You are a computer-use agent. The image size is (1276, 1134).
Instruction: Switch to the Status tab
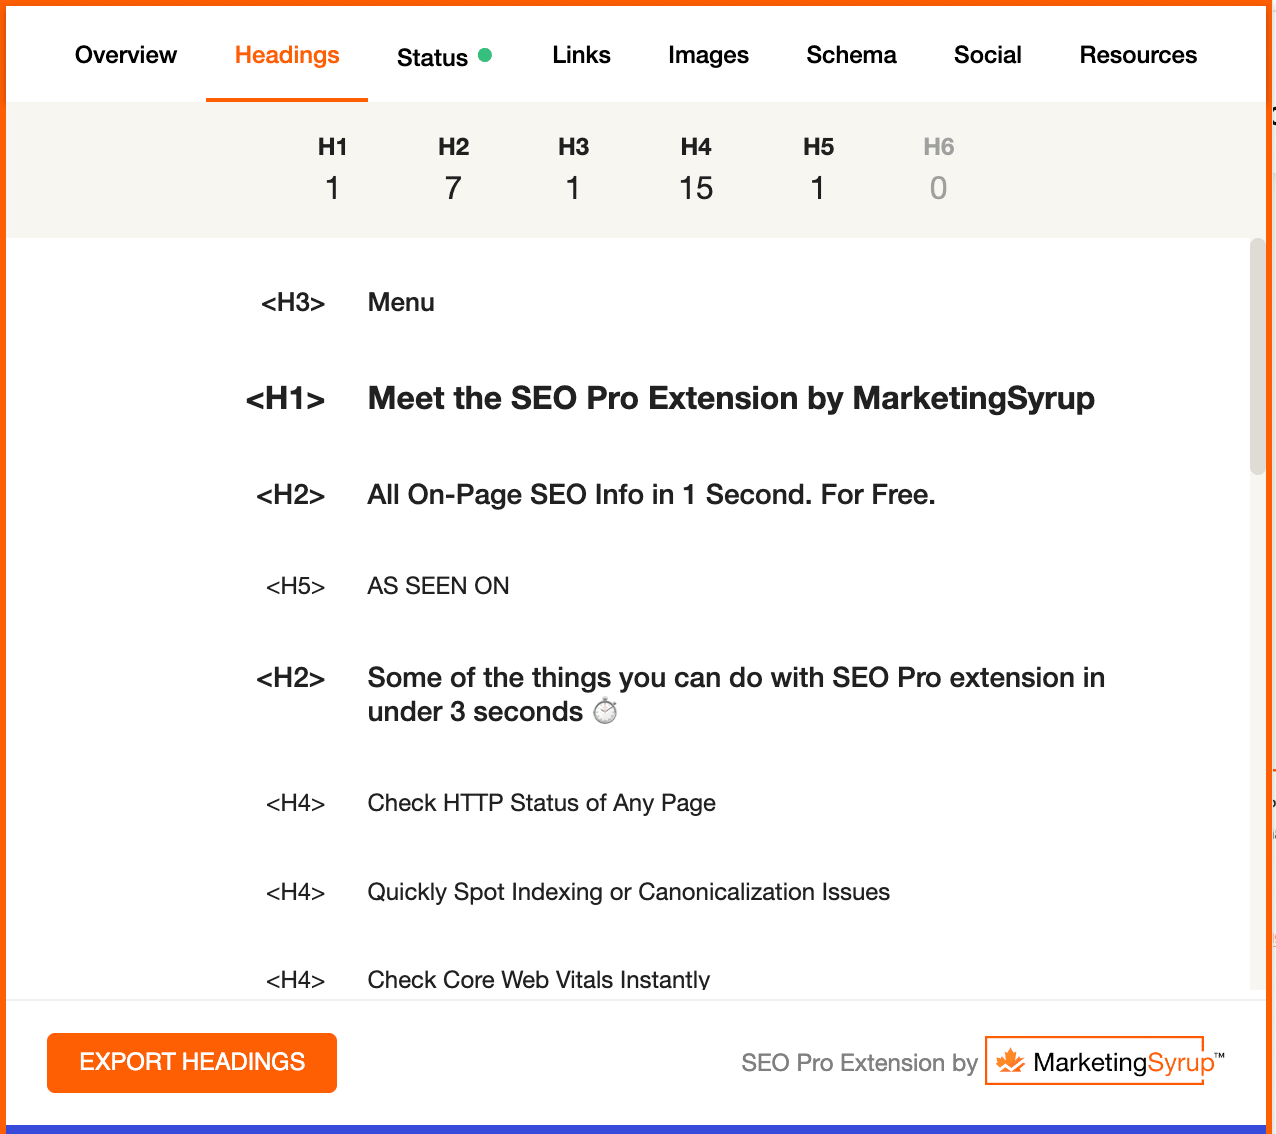(444, 57)
